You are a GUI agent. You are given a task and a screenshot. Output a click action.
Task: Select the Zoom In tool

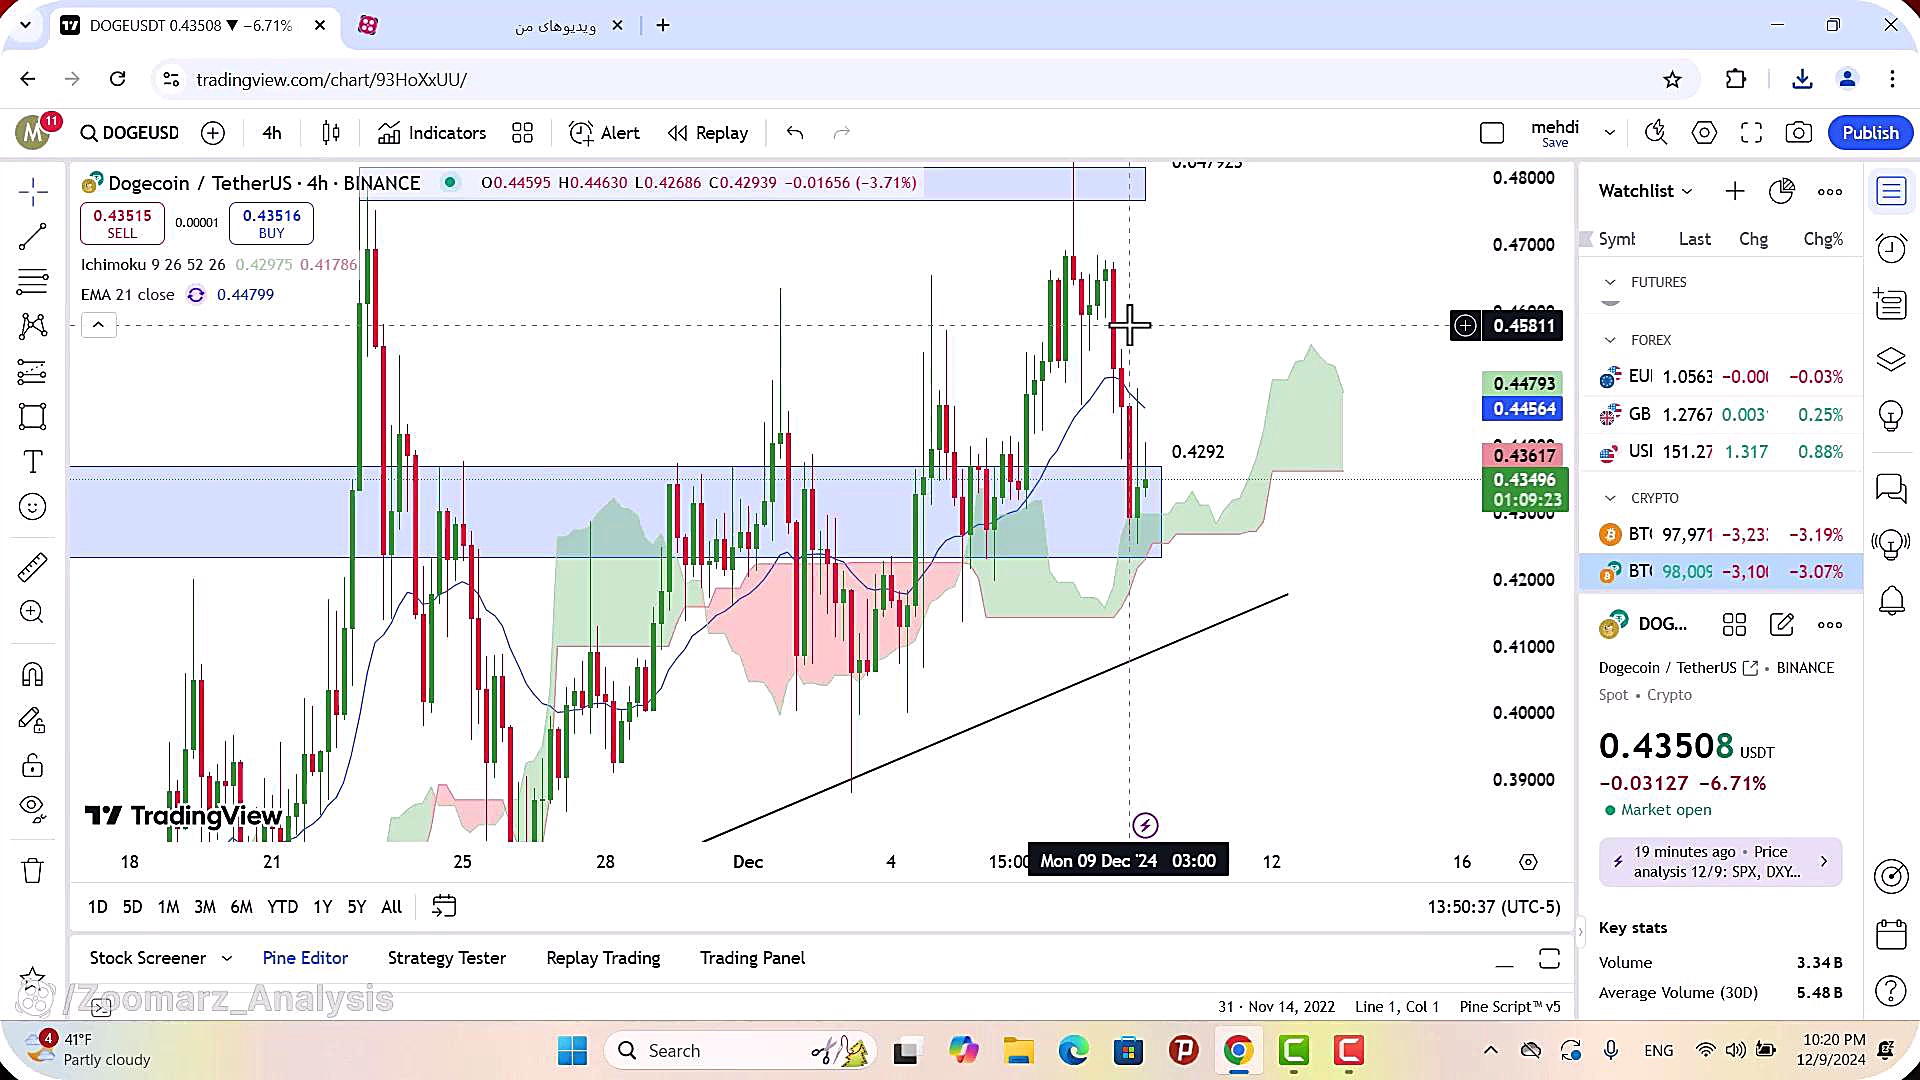click(x=32, y=612)
